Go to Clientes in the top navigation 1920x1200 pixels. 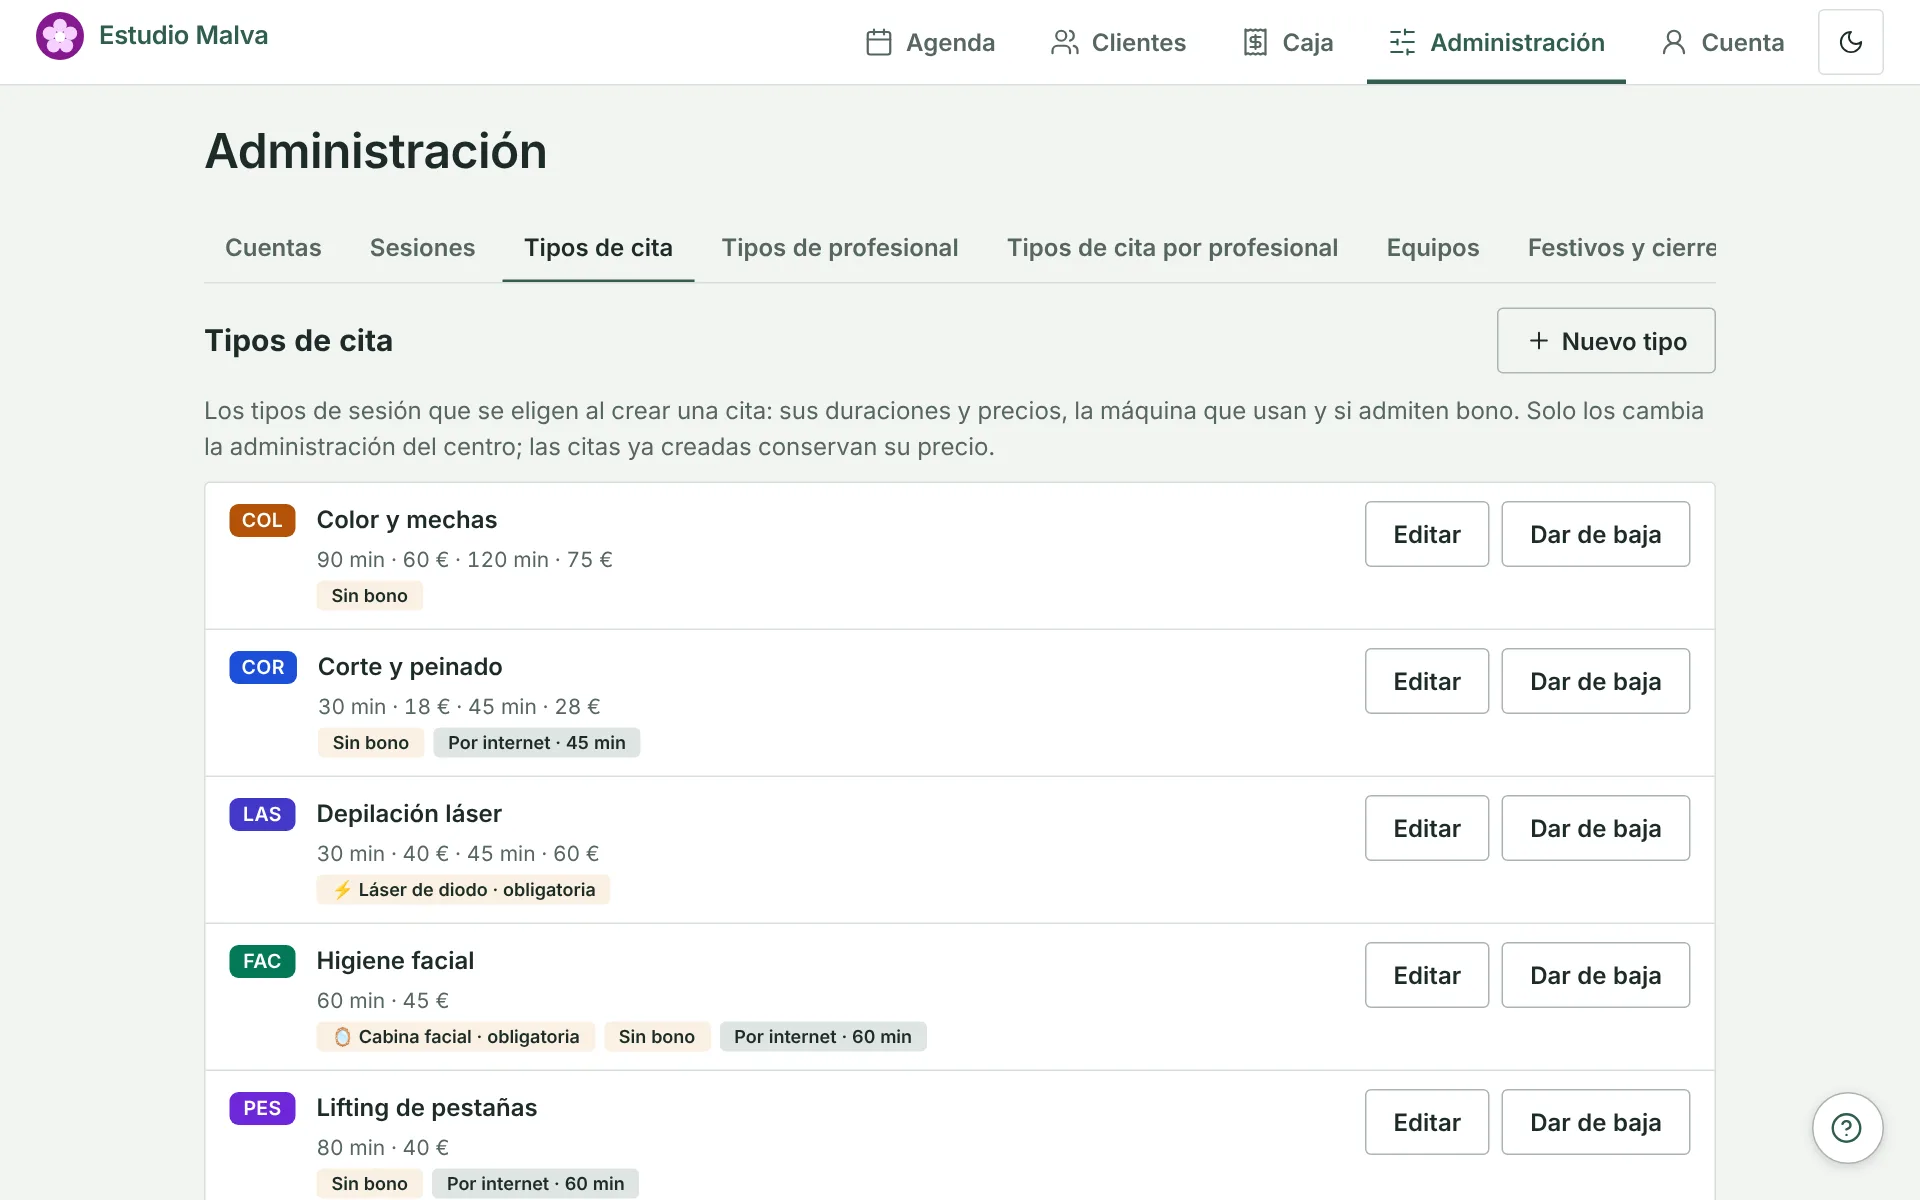pyautogui.click(x=1118, y=42)
